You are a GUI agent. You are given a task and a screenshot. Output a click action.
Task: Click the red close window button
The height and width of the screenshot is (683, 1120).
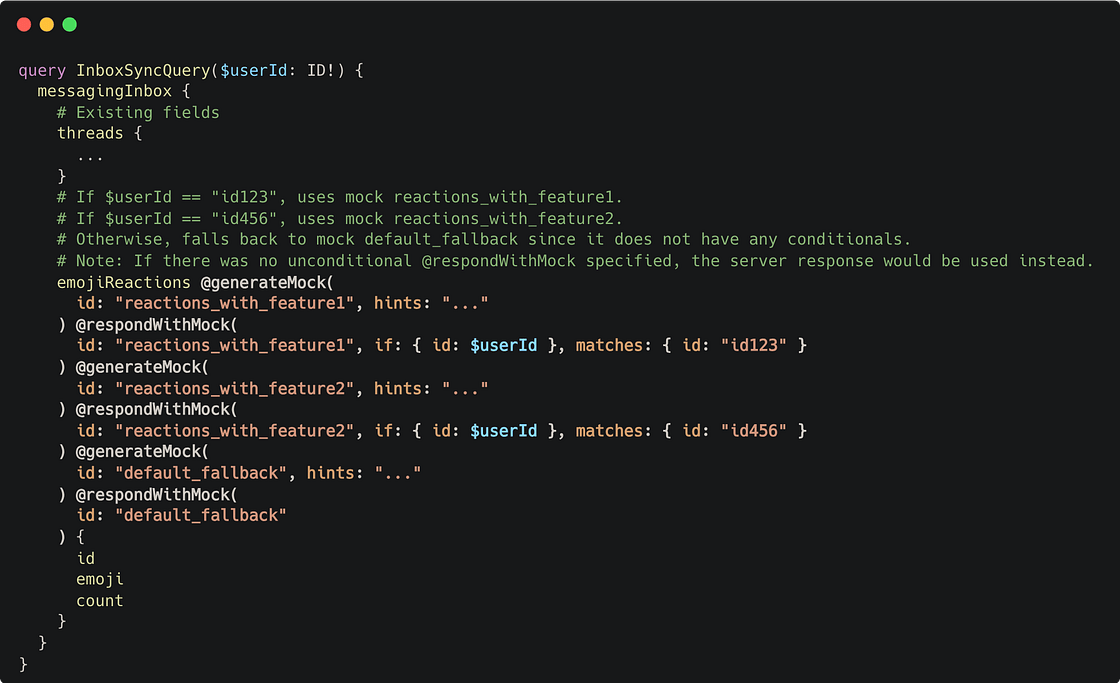click(x=24, y=24)
